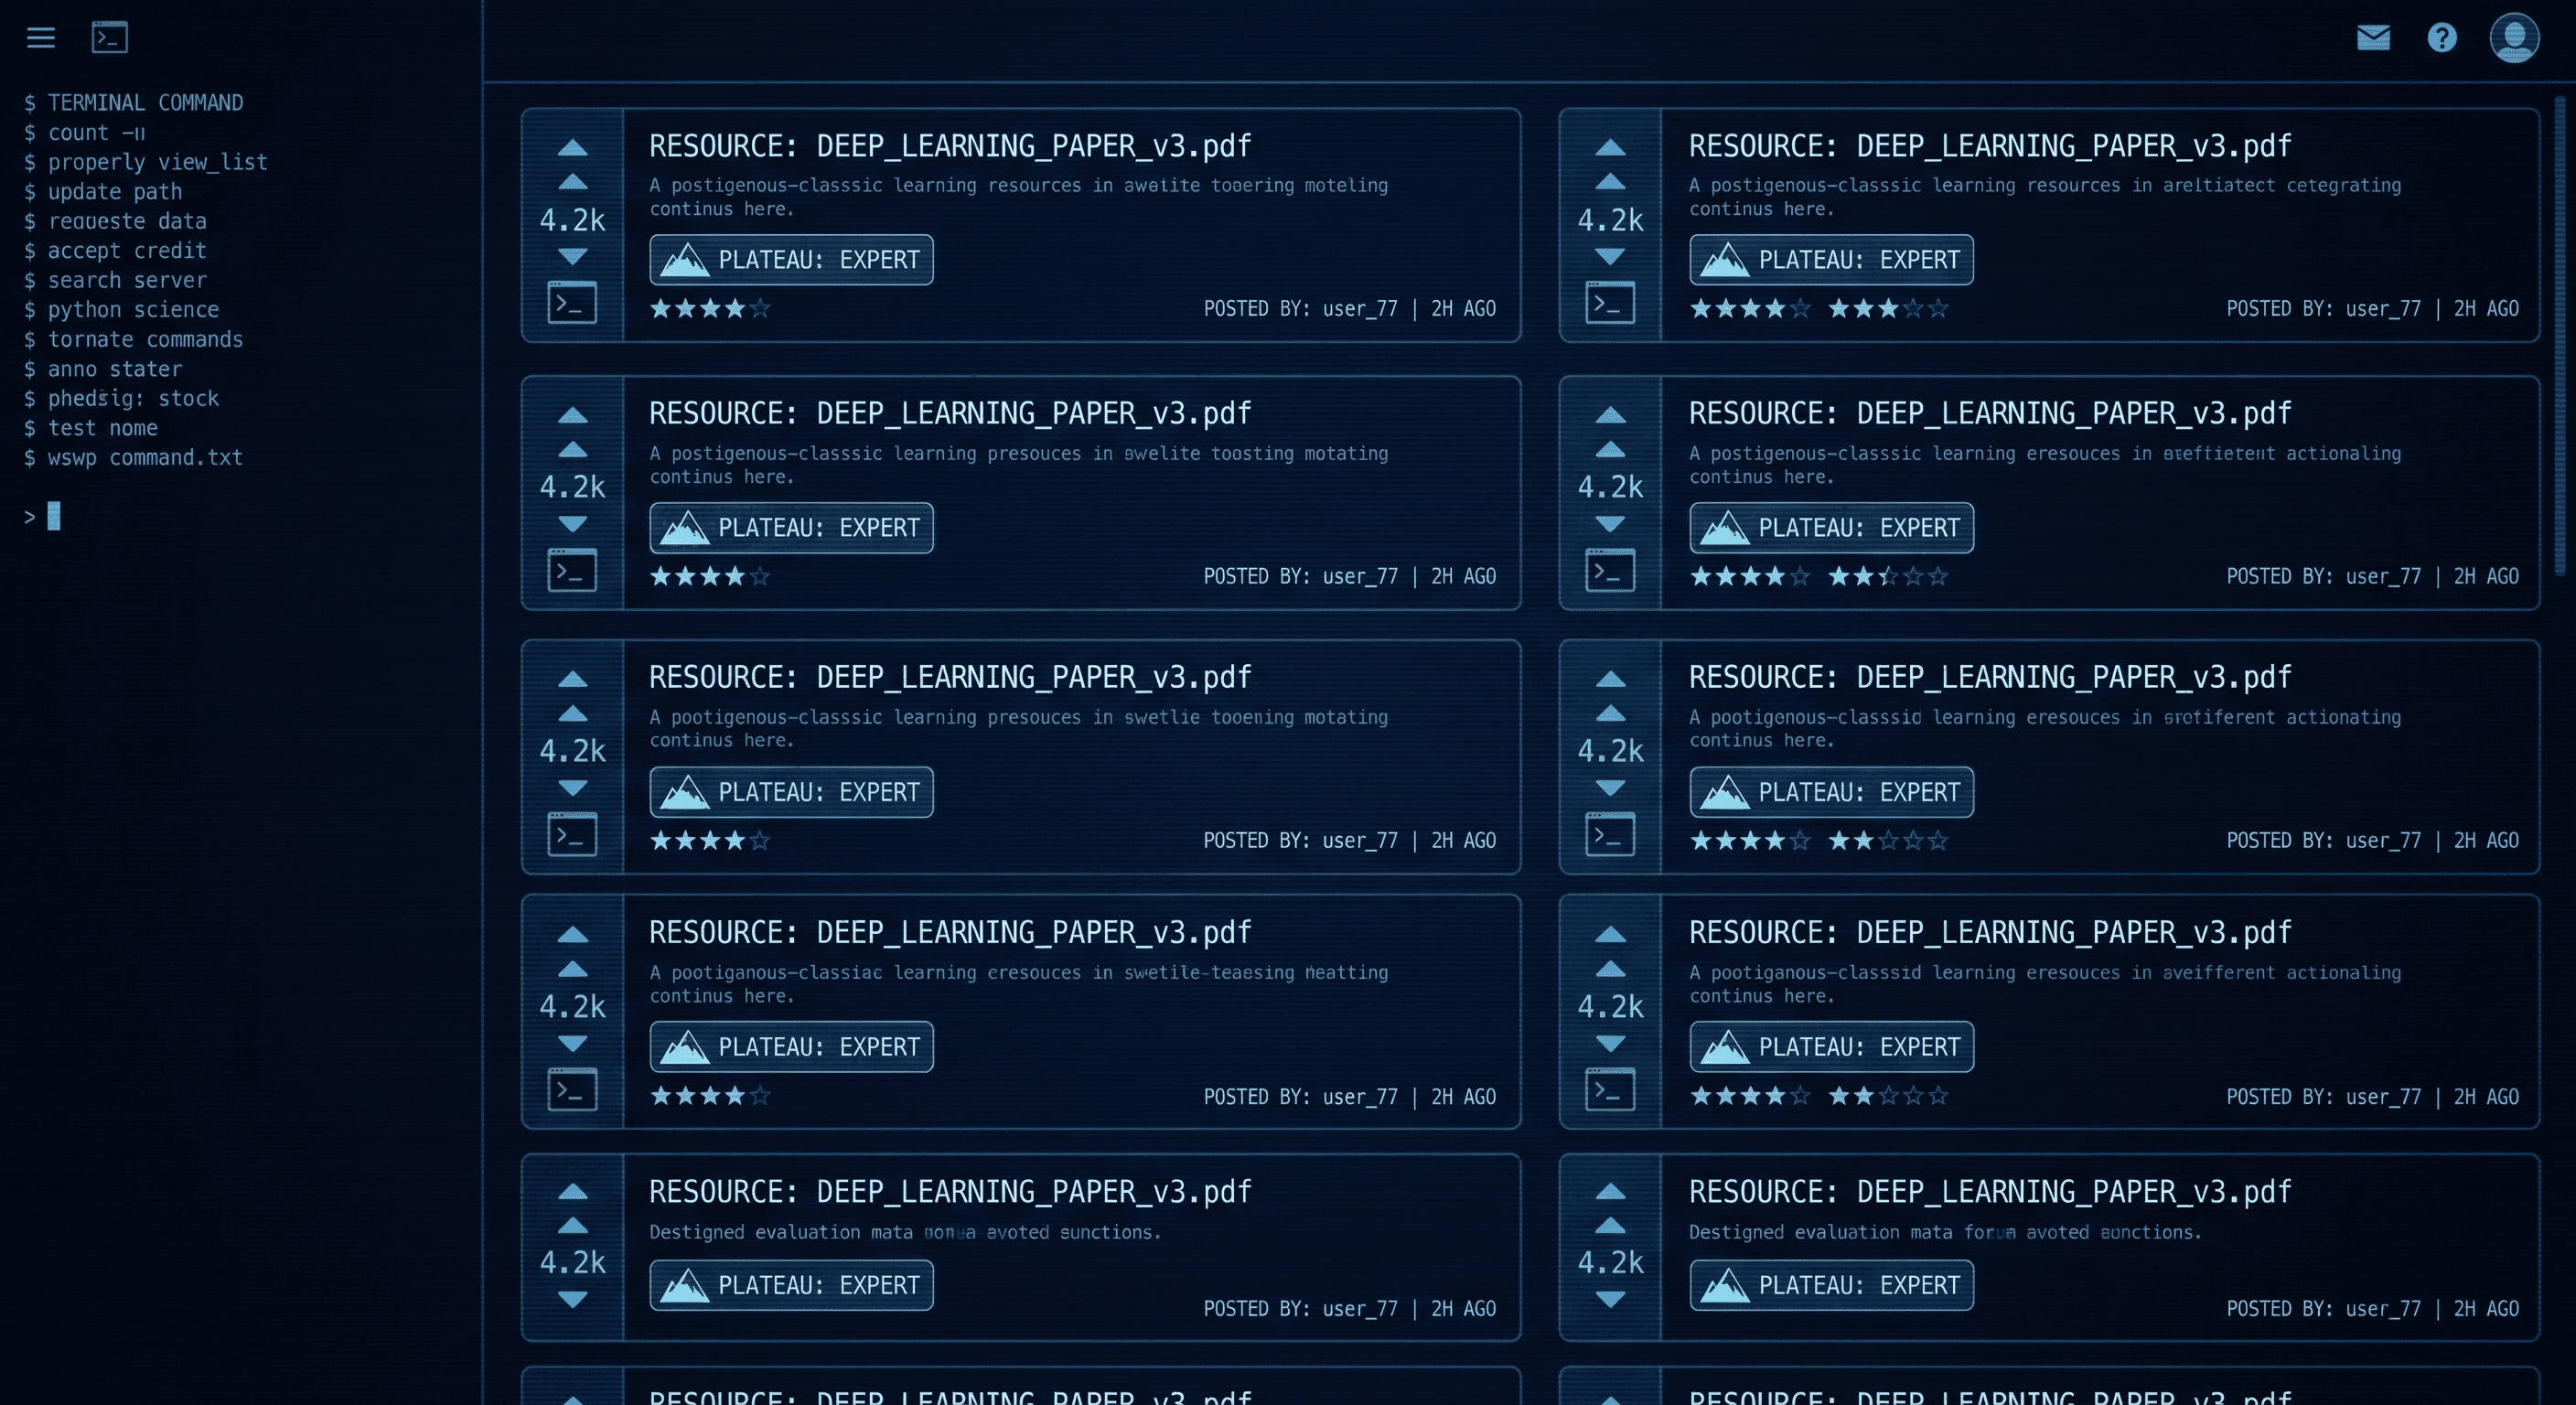Image resolution: width=2576 pixels, height=1405 pixels.
Task: Select the '$ count' terminal line
Action: tap(85, 132)
